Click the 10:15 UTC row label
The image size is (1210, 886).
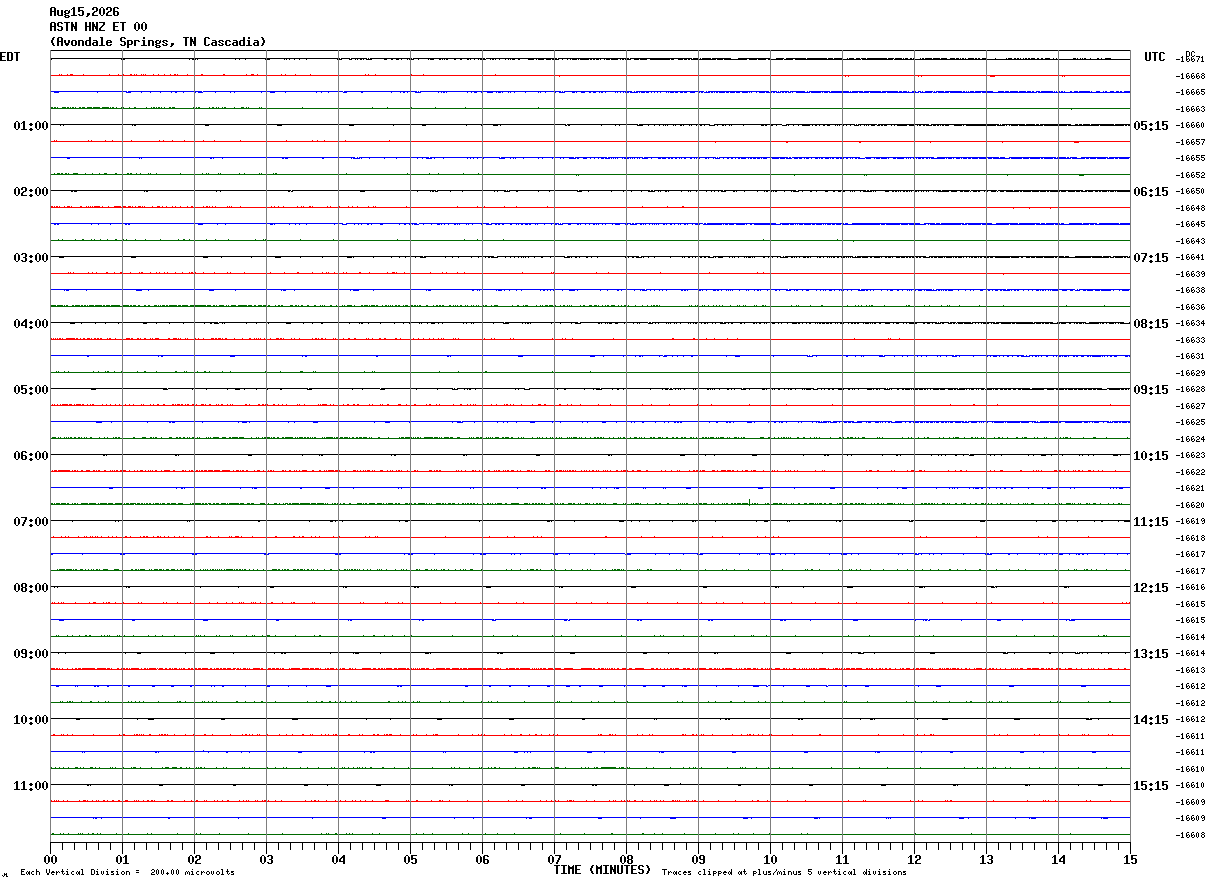pyautogui.click(x=1150, y=456)
